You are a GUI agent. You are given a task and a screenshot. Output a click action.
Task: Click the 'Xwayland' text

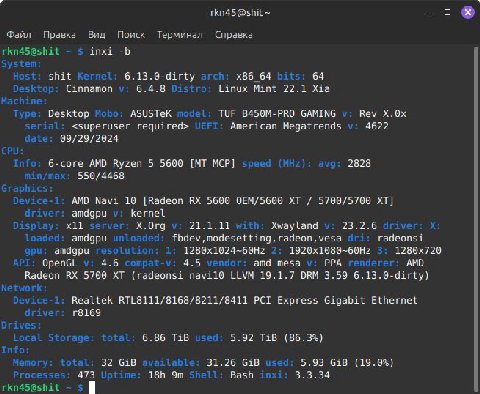pos(295,226)
